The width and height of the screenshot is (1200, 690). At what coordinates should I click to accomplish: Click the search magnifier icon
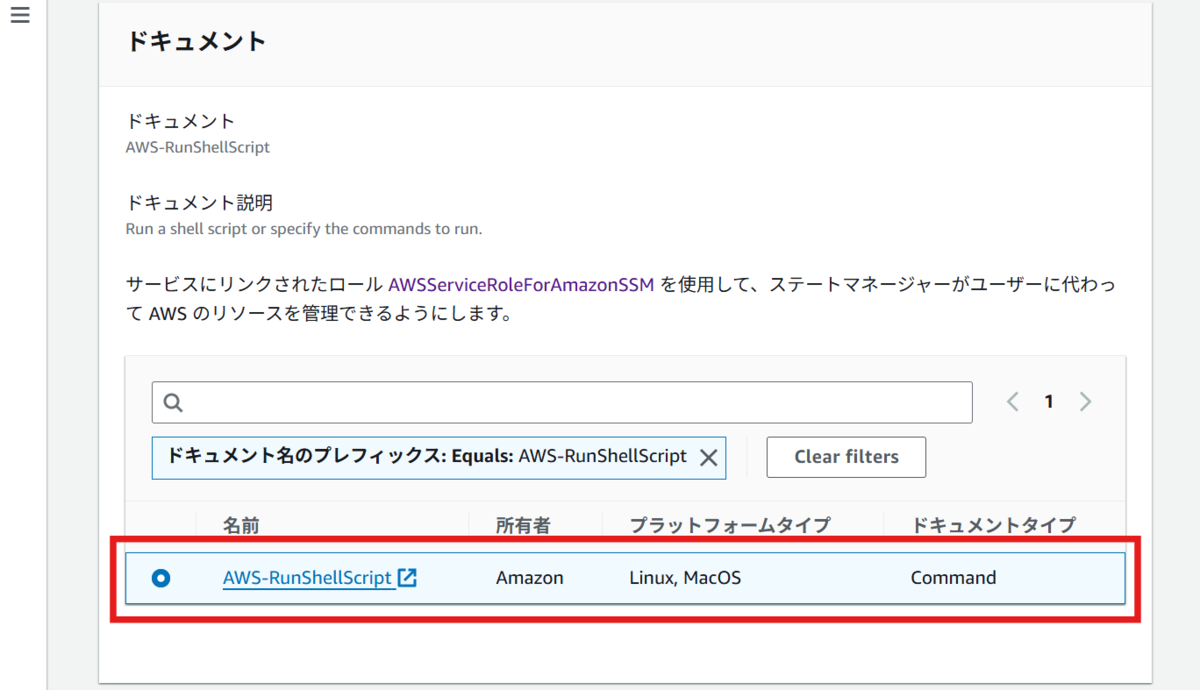pos(173,402)
